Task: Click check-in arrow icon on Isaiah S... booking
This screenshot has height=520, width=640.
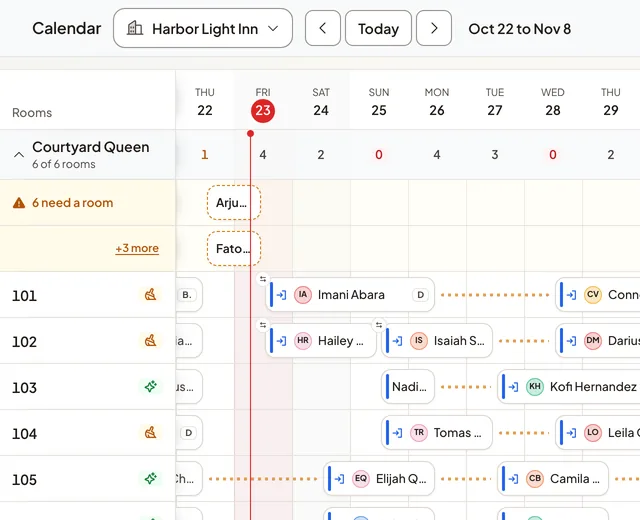Action: pos(397,341)
